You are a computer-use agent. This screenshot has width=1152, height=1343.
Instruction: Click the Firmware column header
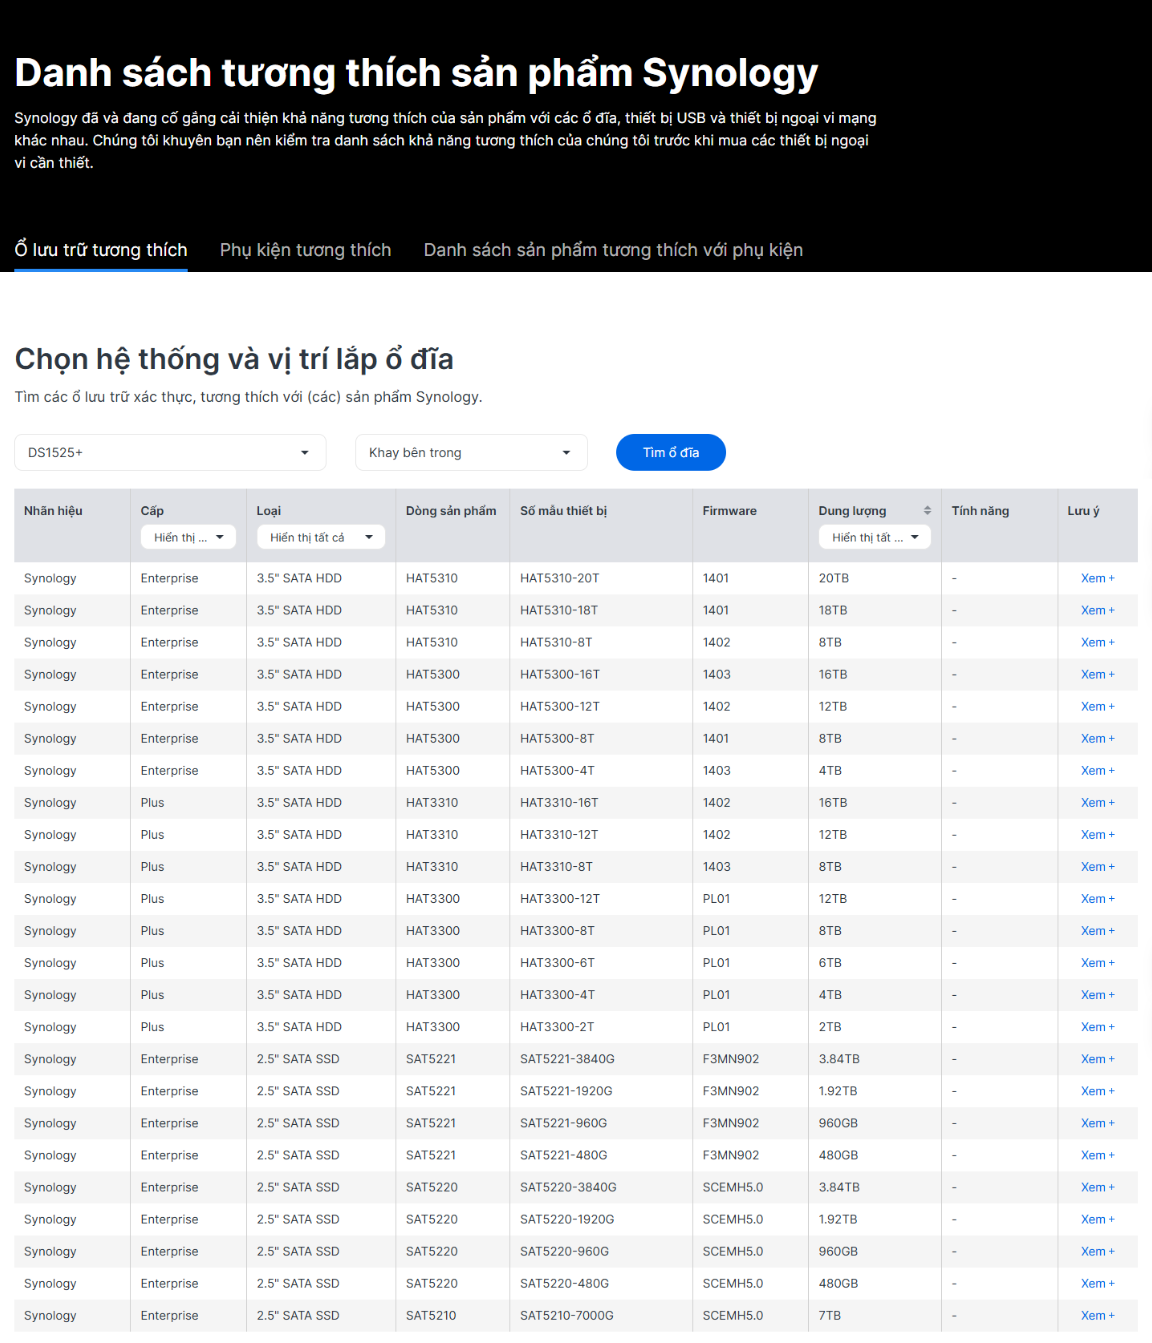click(729, 511)
